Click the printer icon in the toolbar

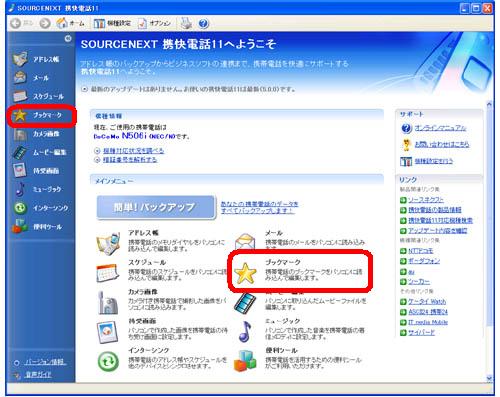coord(186,23)
